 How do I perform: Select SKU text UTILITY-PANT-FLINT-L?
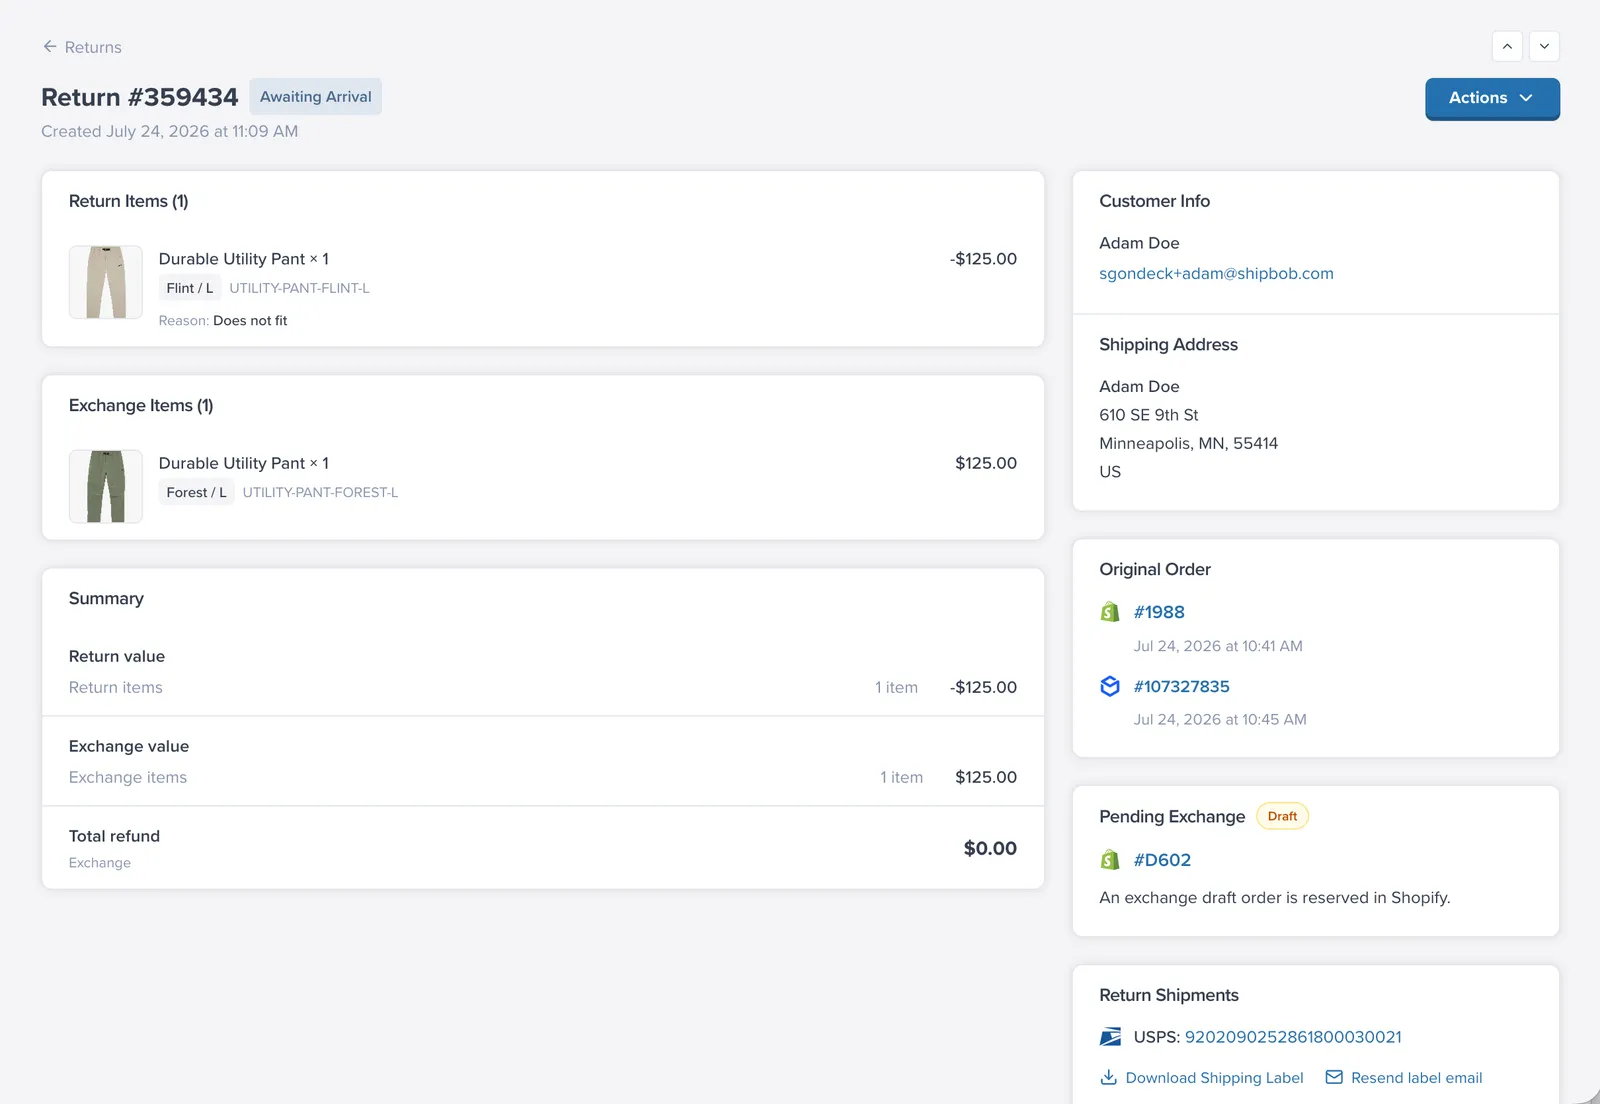(x=299, y=288)
